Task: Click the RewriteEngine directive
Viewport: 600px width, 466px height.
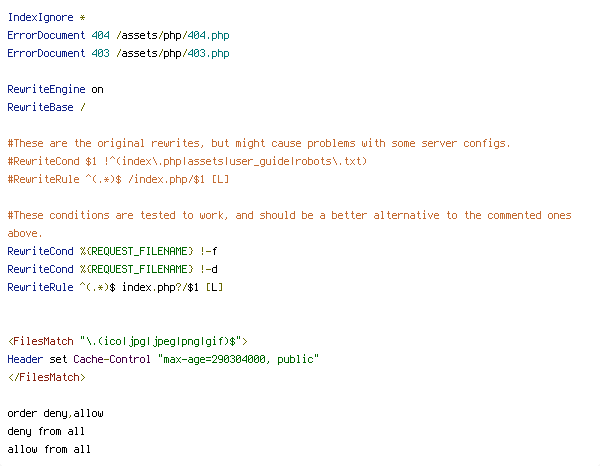Action: pos(46,90)
